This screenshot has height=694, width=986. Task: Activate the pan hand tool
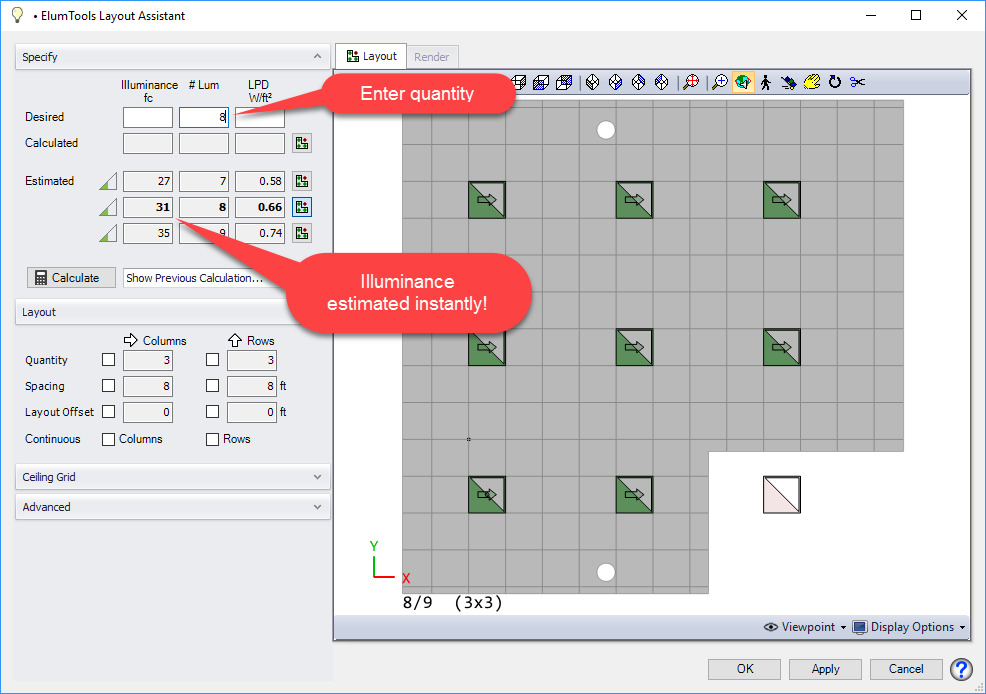coord(811,83)
